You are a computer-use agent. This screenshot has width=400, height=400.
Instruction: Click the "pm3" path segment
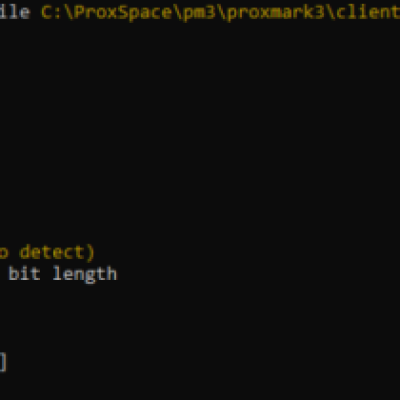[x=199, y=12]
